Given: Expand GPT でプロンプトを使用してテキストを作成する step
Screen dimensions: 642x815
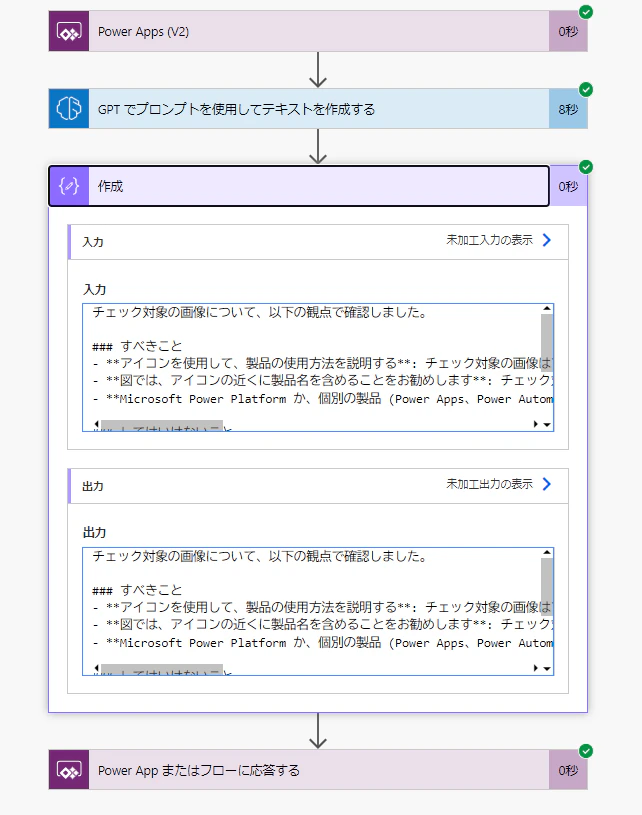Looking at the screenshot, I should (x=318, y=109).
